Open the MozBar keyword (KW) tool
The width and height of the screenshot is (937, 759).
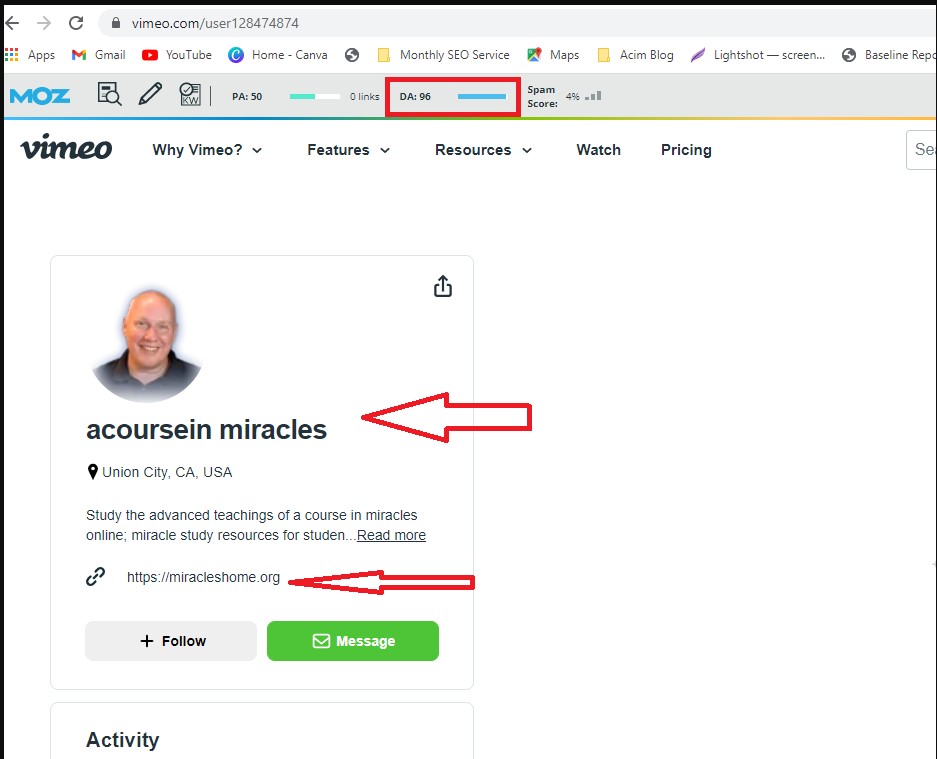(x=190, y=94)
